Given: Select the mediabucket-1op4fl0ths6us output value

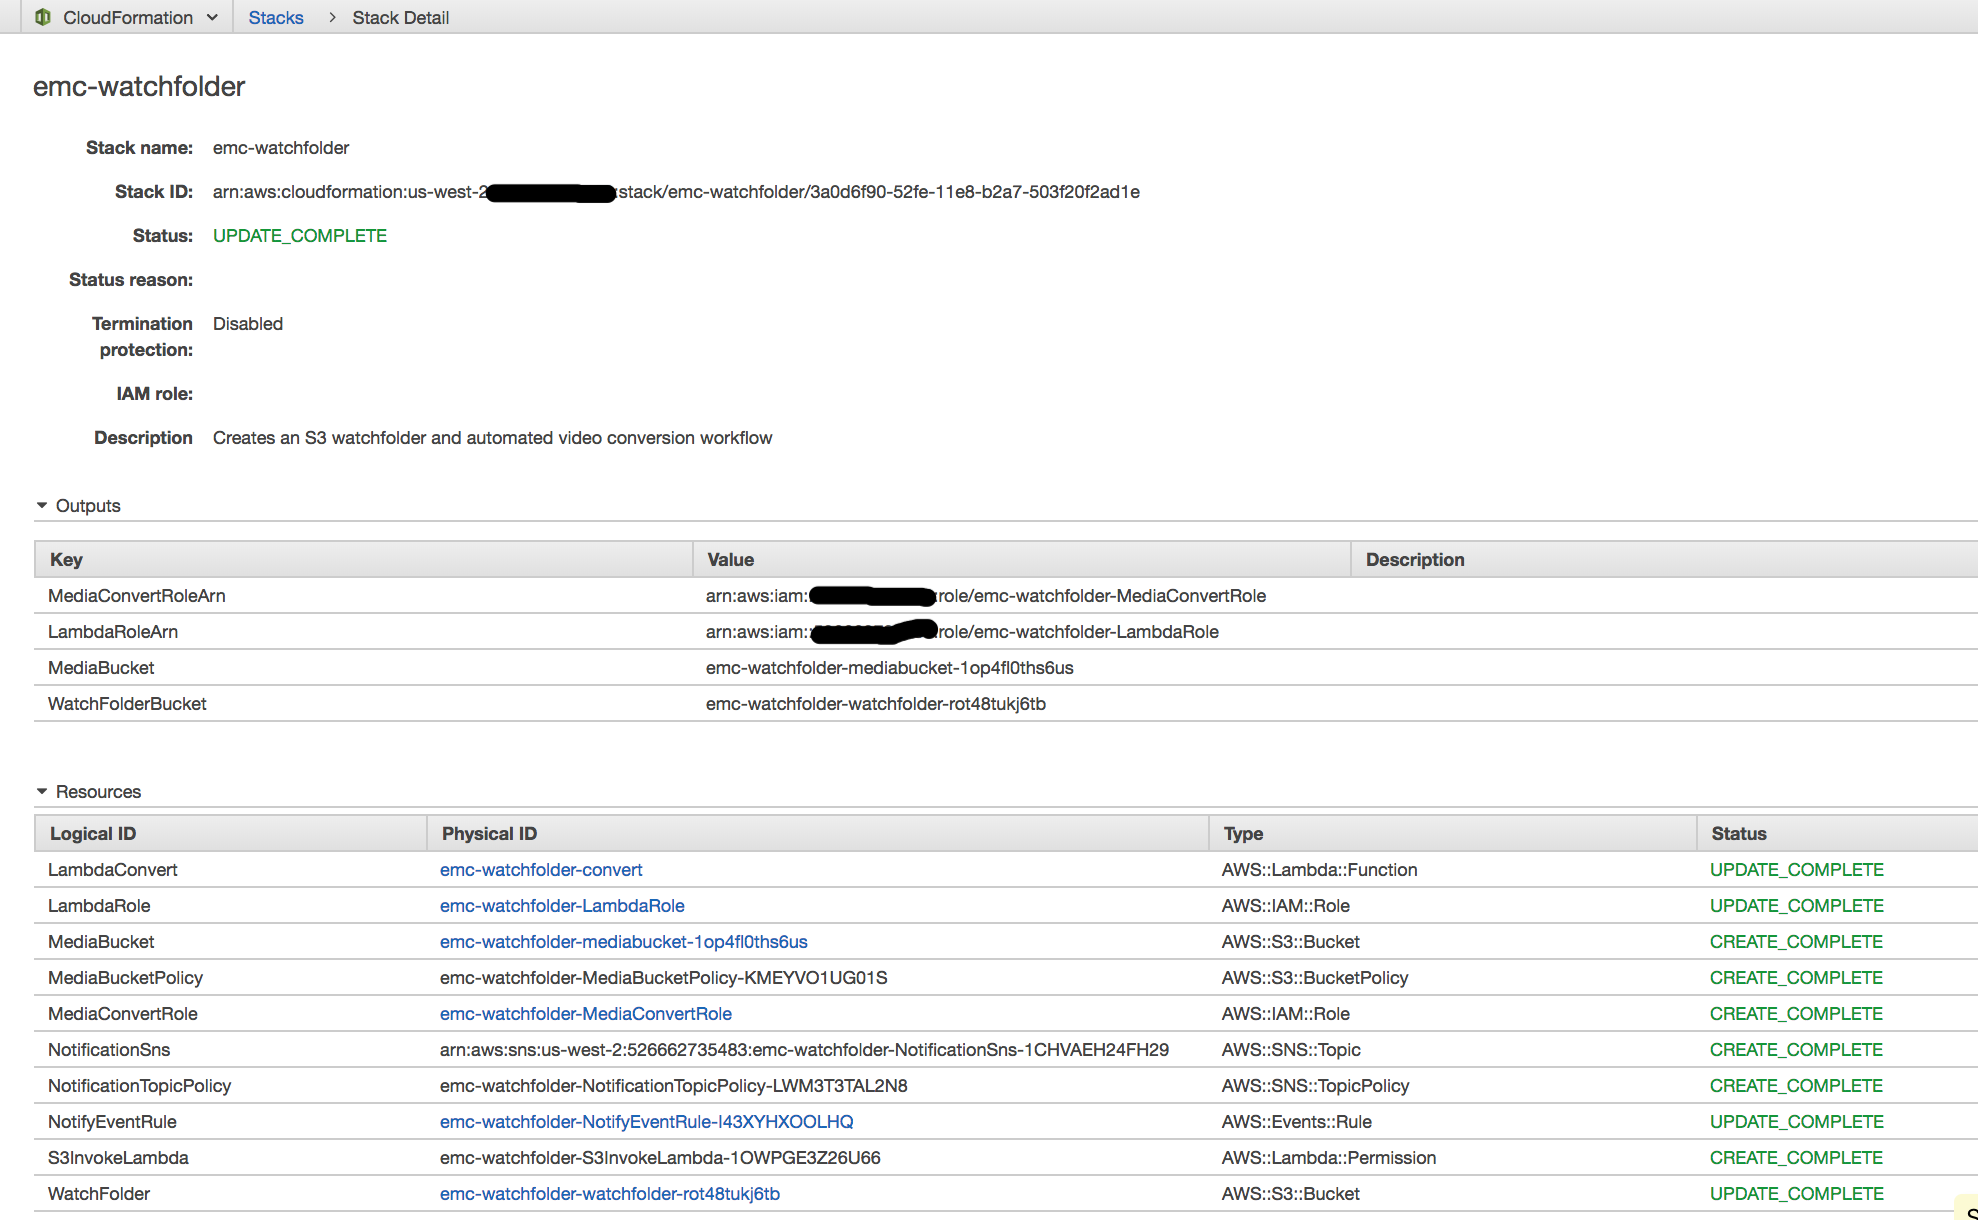Looking at the screenshot, I should [890, 668].
